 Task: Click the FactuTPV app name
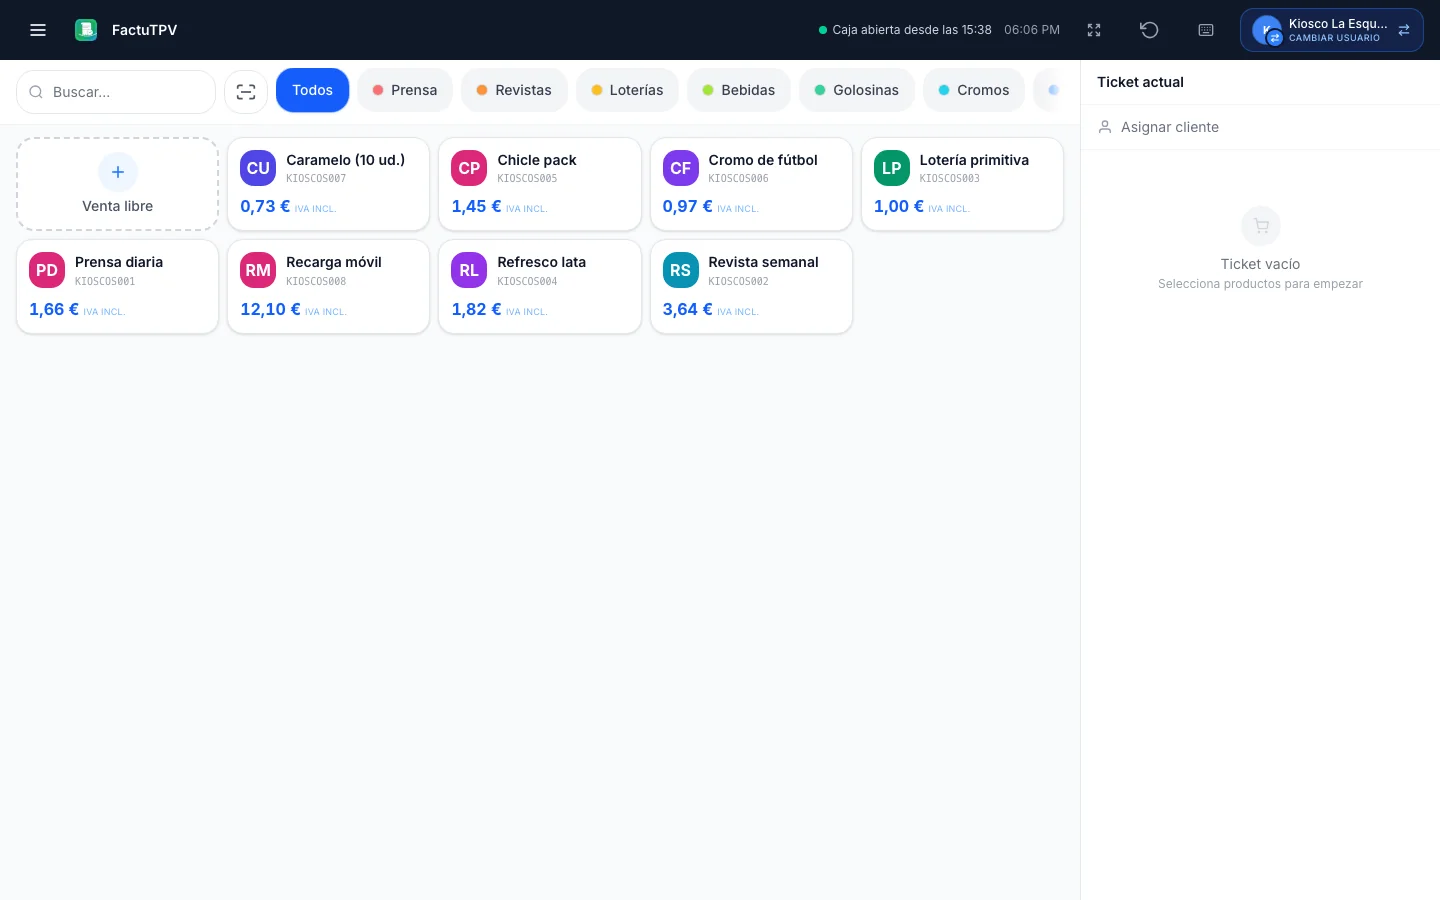(x=145, y=30)
